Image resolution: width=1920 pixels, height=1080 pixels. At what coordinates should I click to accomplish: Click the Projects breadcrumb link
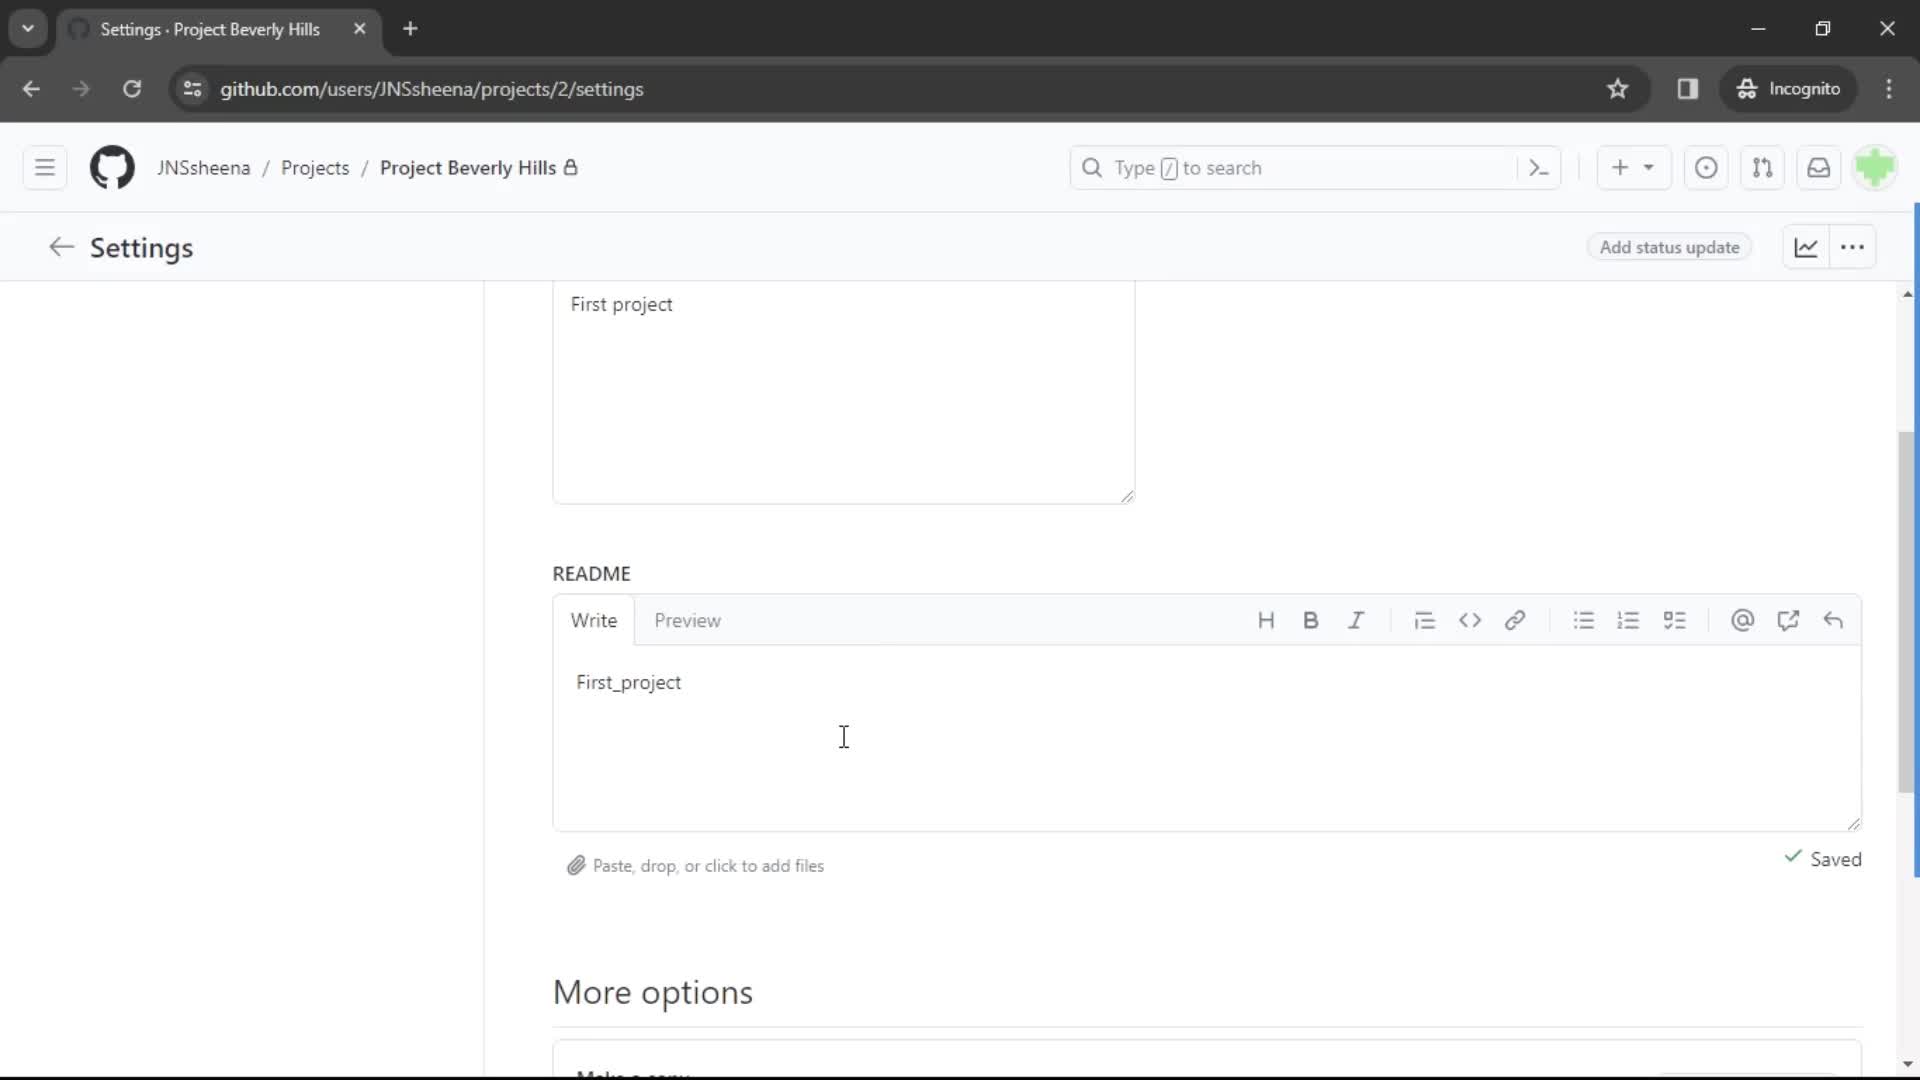[x=314, y=167]
